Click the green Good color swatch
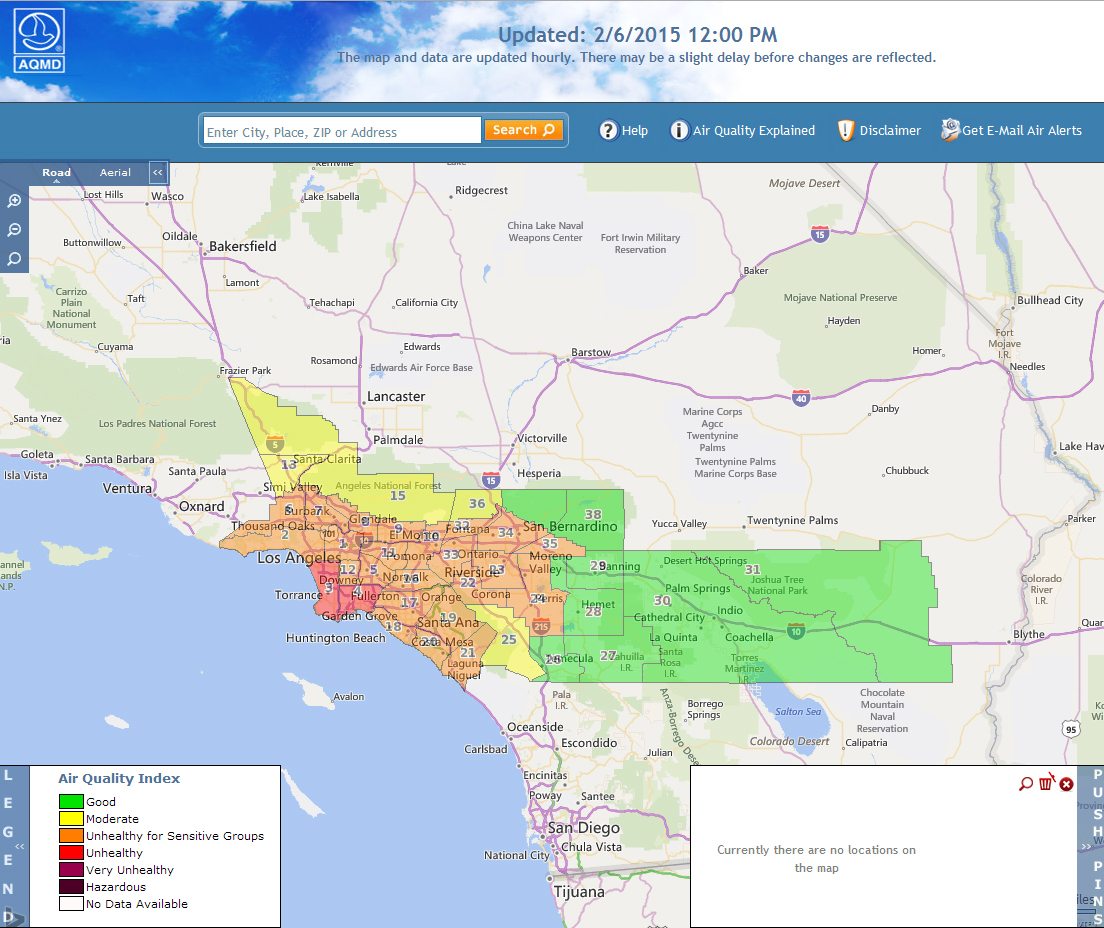The image size is (1104, 928). pyautogui.click(x=70, y=801)
